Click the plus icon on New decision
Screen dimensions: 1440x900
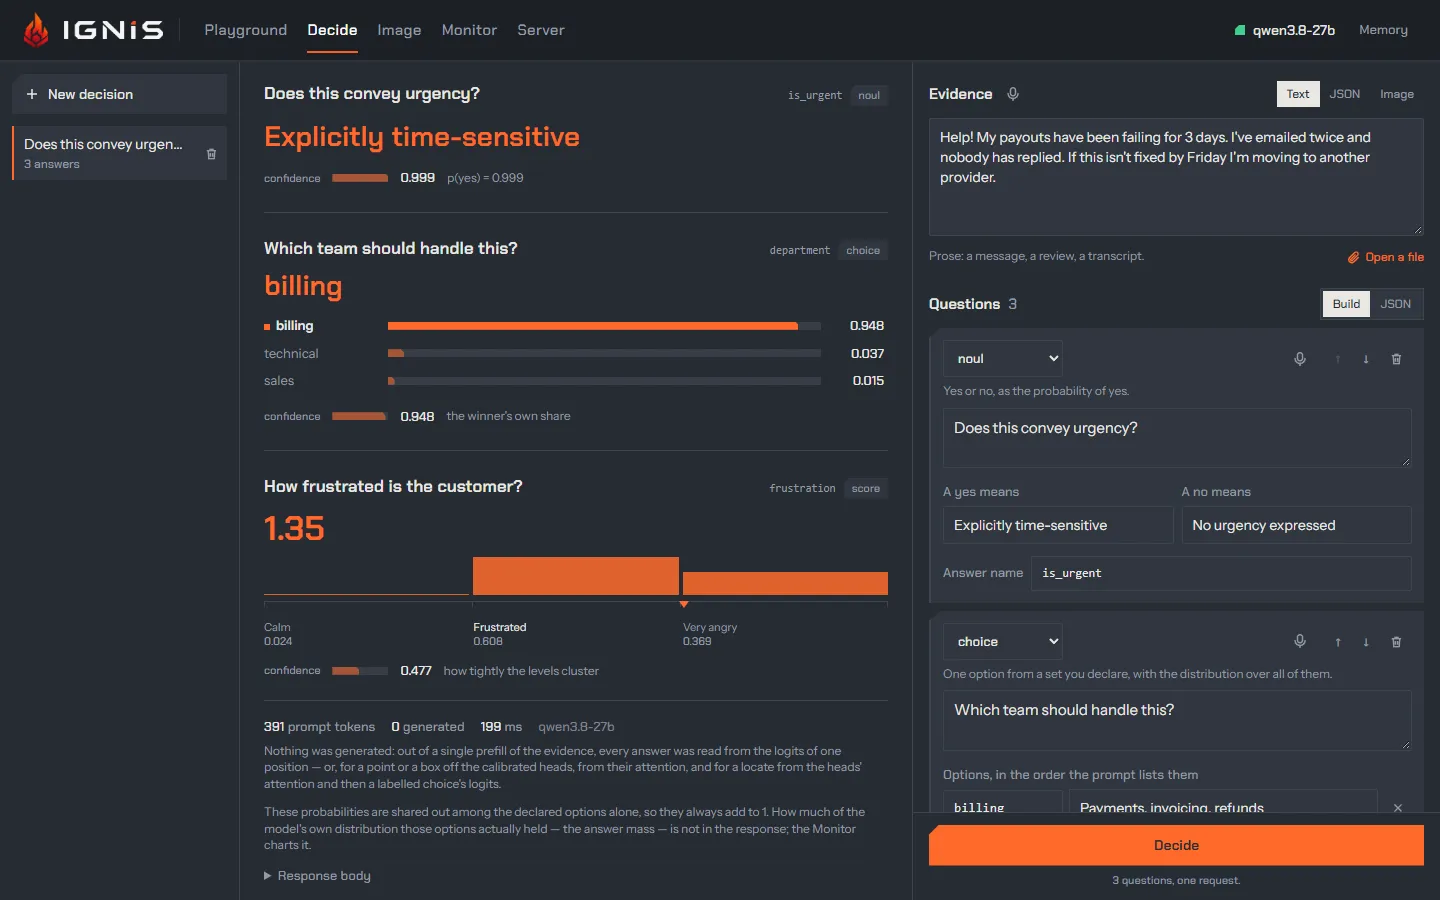tap(32, 94)
